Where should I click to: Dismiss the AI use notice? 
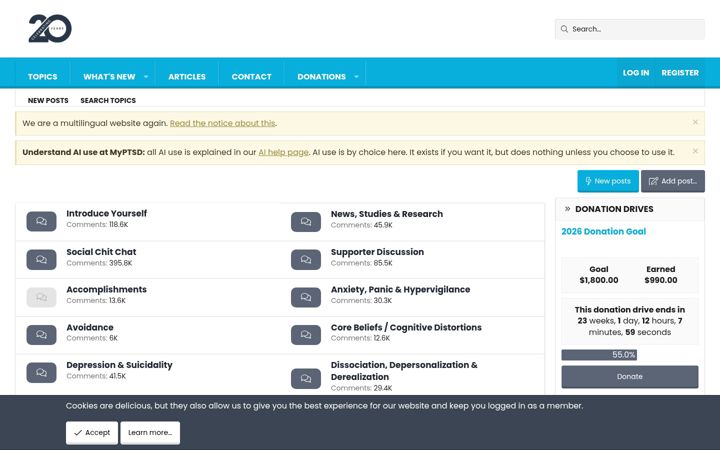coord(695,151)
